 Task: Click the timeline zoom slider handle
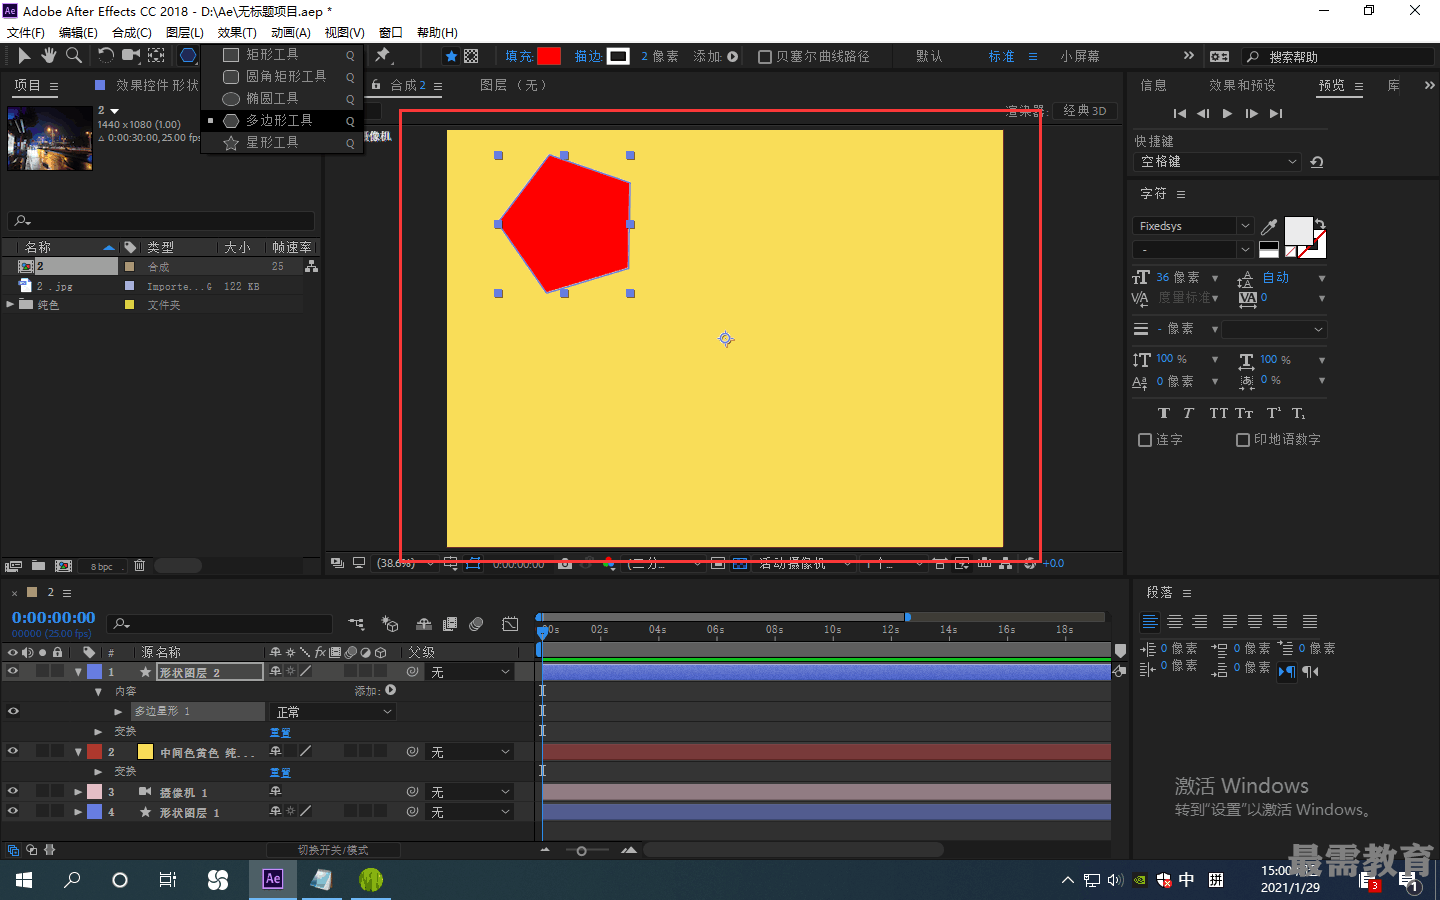(582, 851)
